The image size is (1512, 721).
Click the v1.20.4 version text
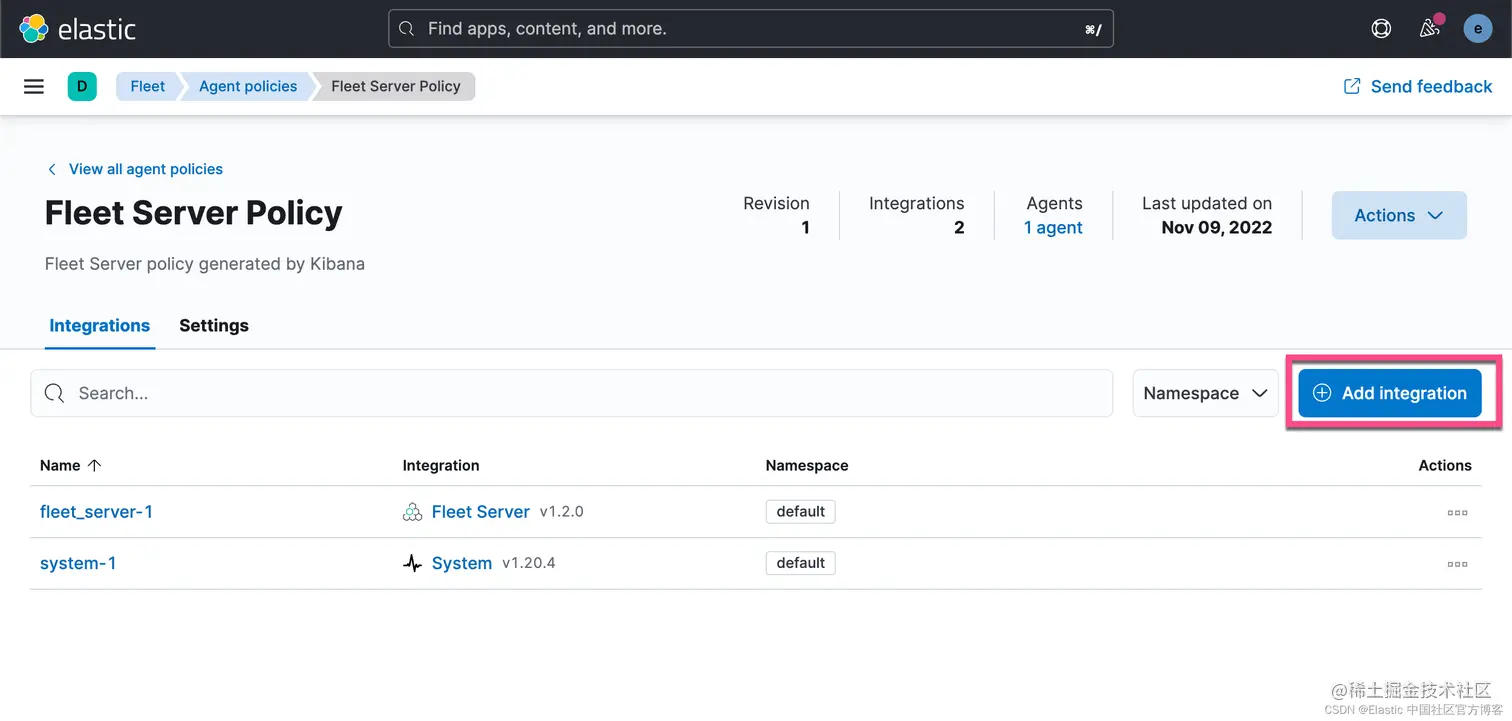[529, 563]
